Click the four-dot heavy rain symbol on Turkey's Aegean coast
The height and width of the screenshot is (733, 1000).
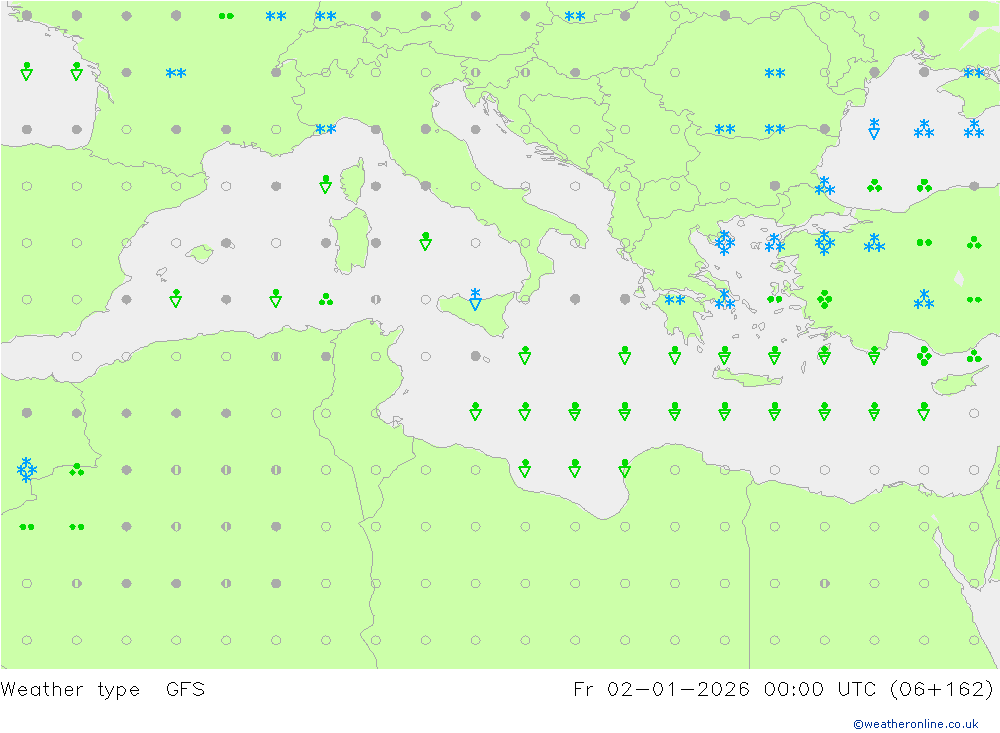825,299
